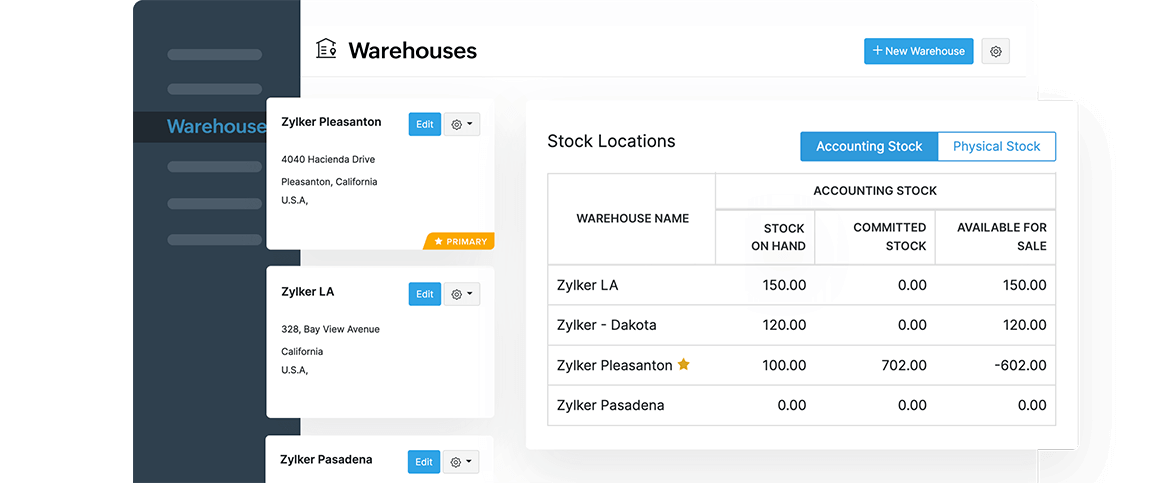Click Zylker Pleasanton card title
This screenshot has height=483, width=1170.
(x=331, y=122)
